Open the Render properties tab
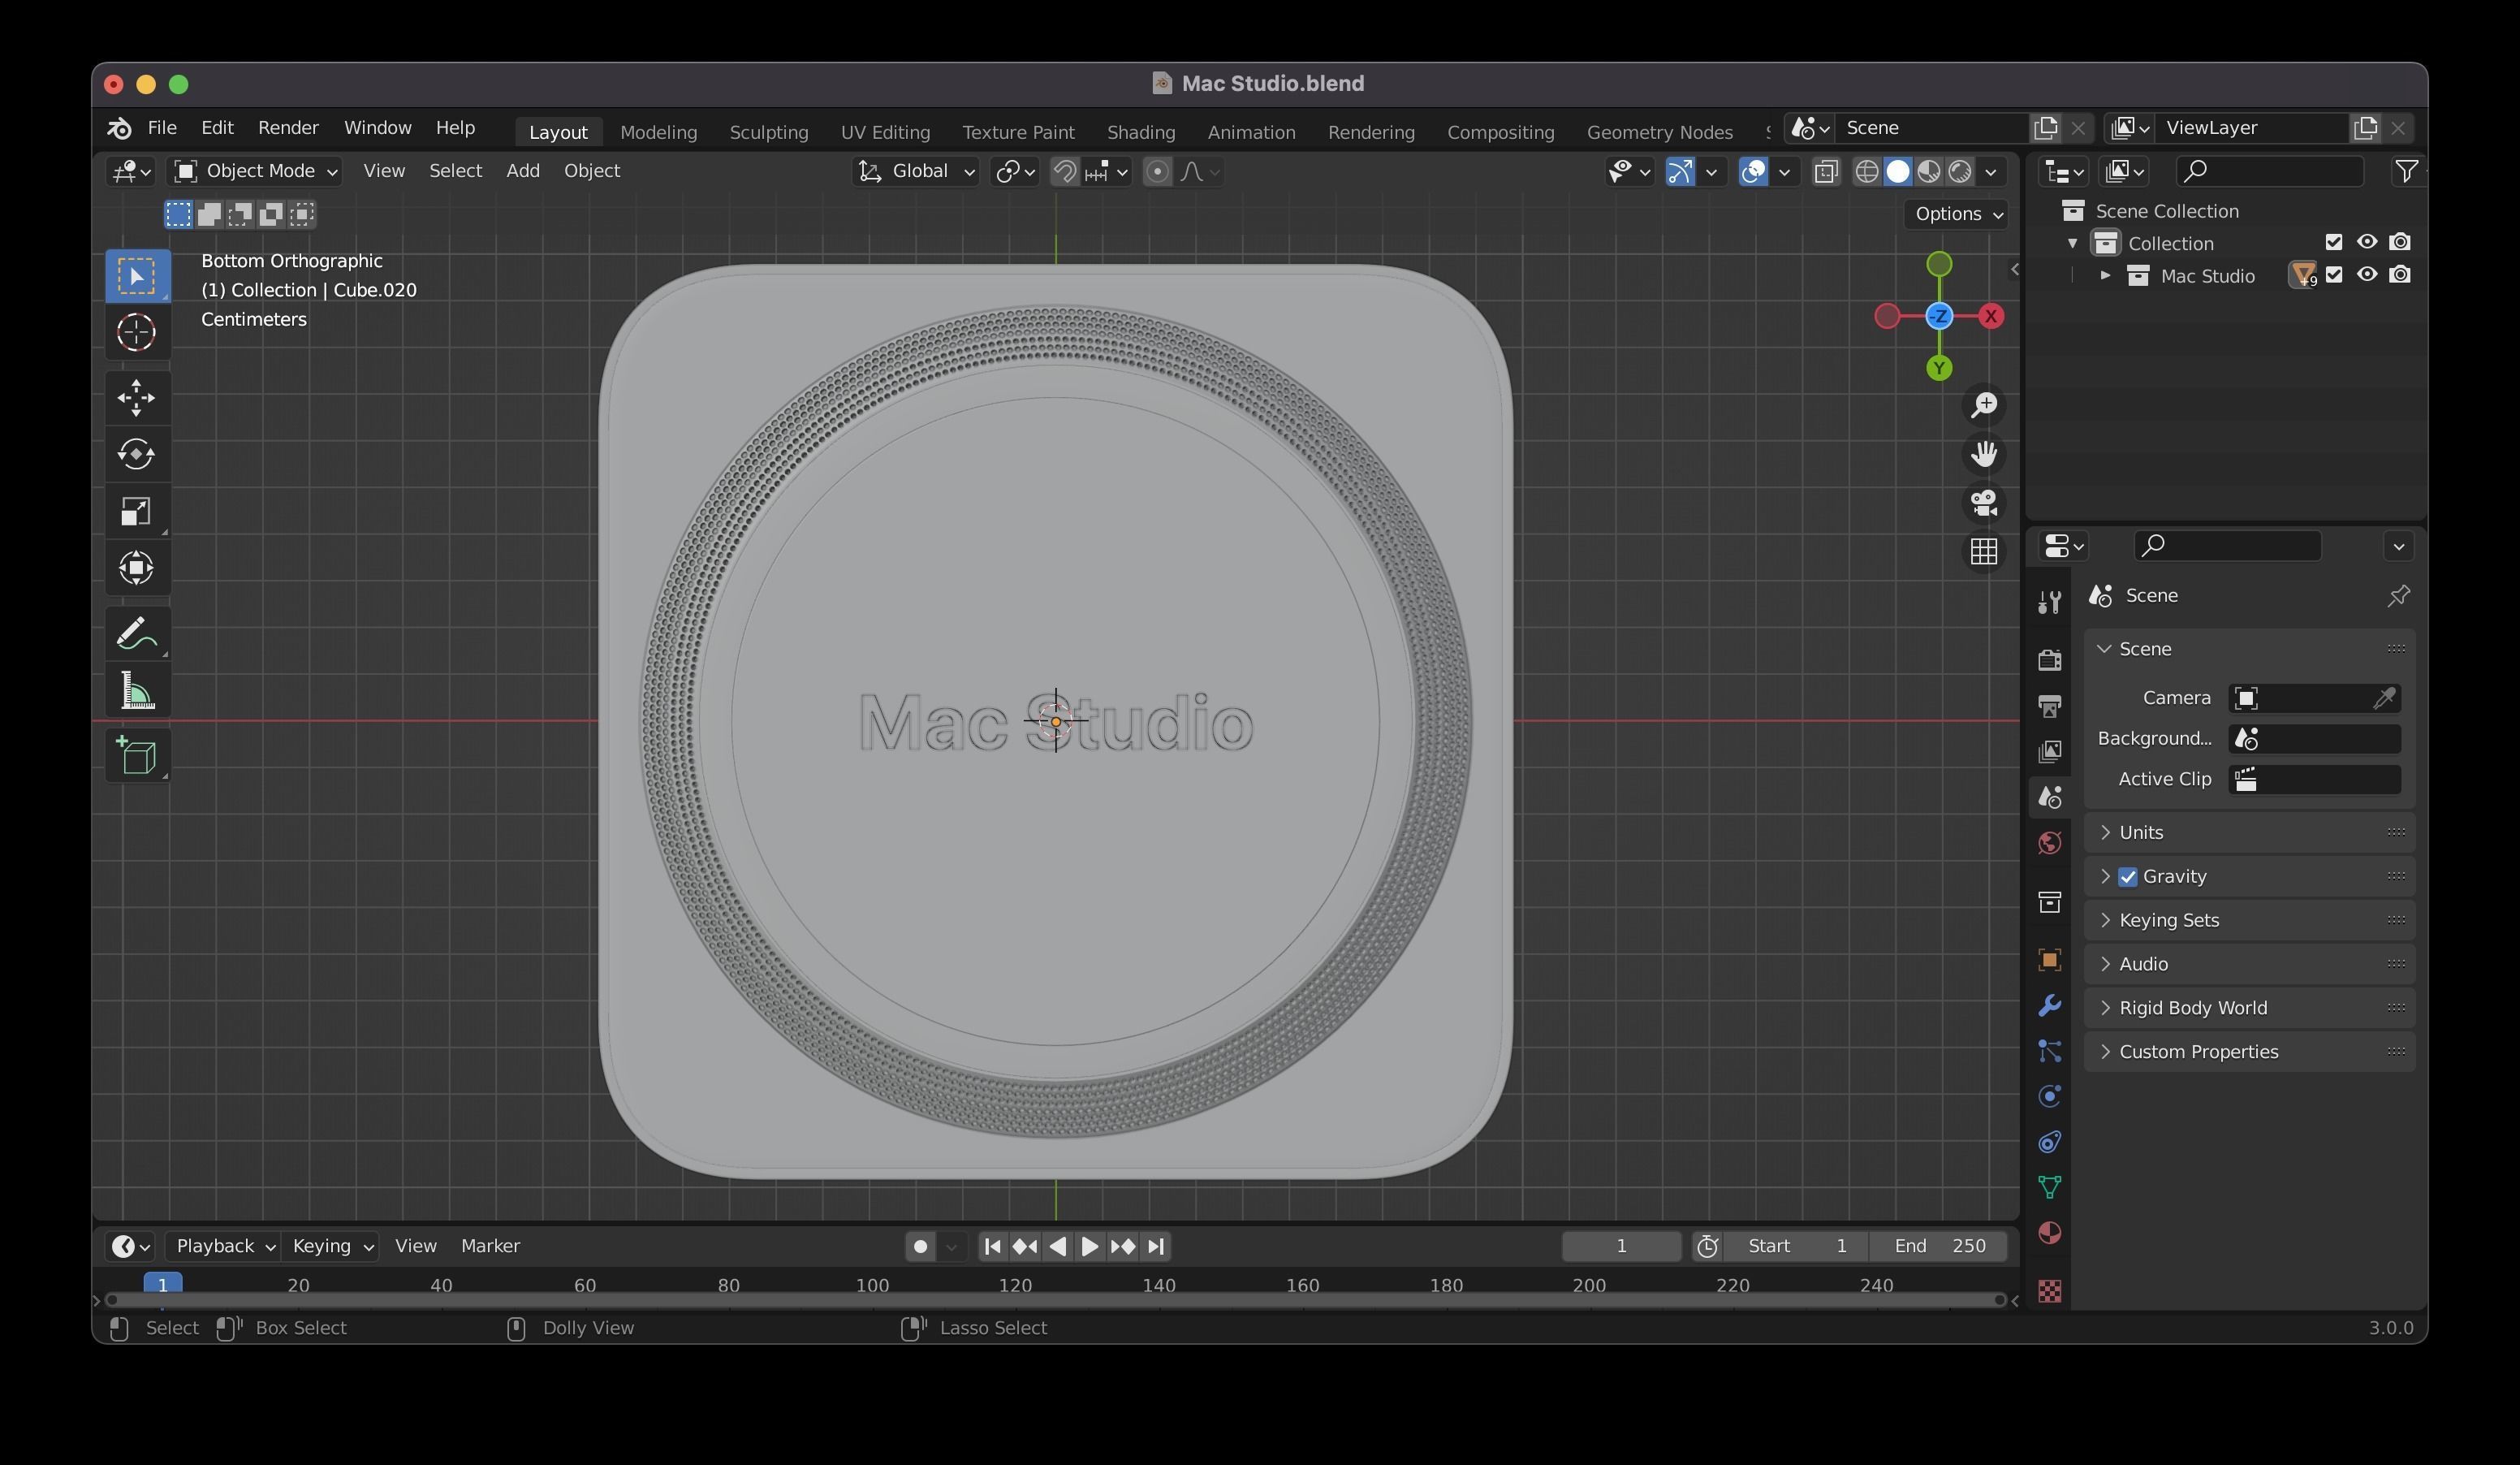This screenshot has height=1465, width=2520. (x=2049, y=660)
